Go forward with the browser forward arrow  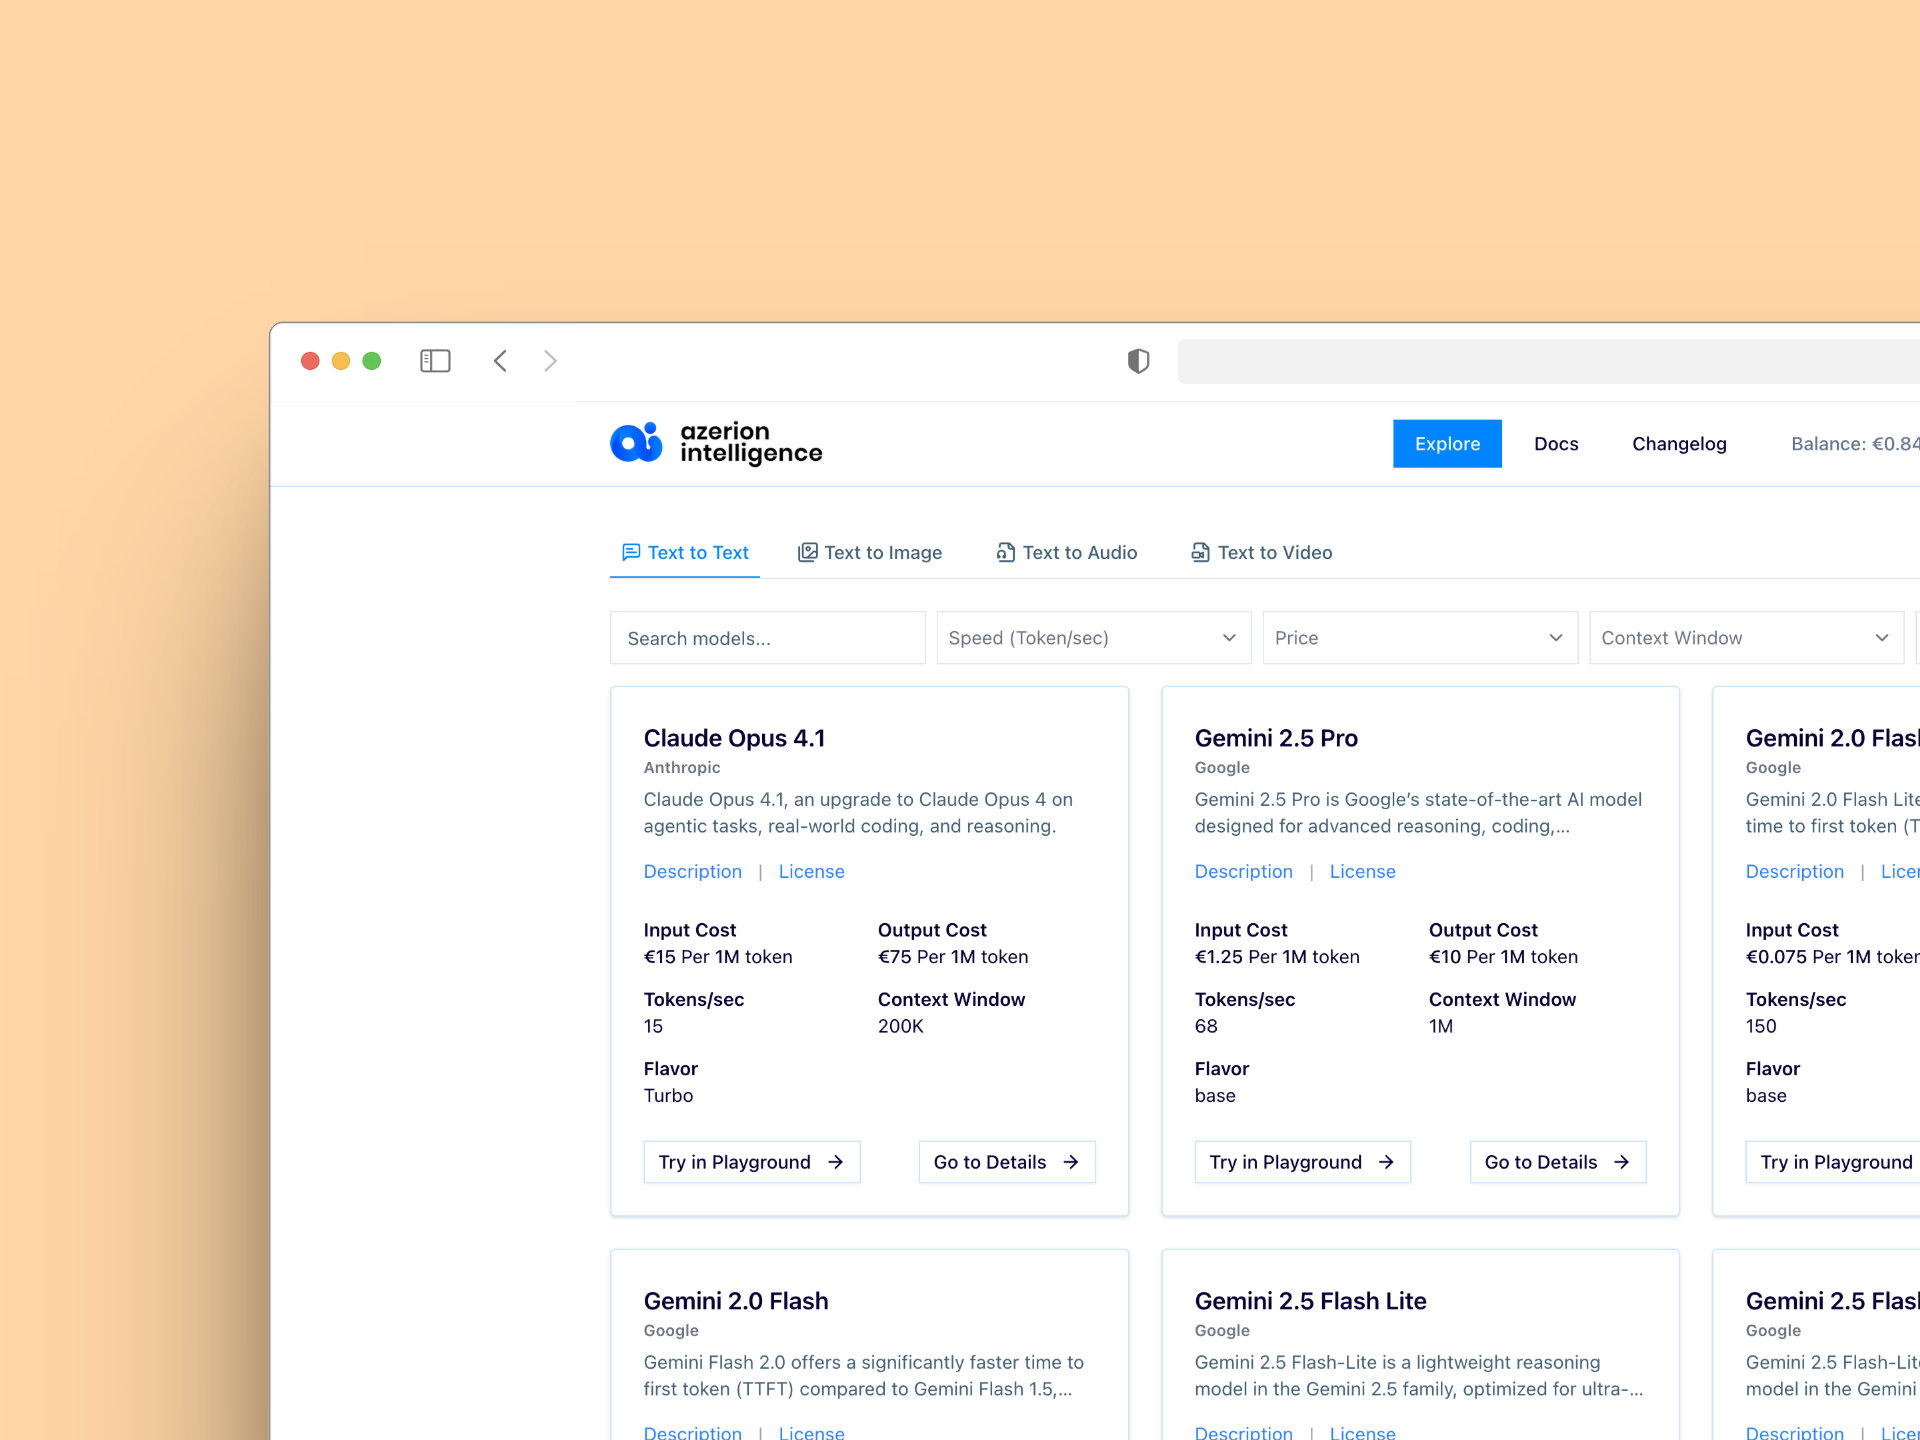[550, 361]
